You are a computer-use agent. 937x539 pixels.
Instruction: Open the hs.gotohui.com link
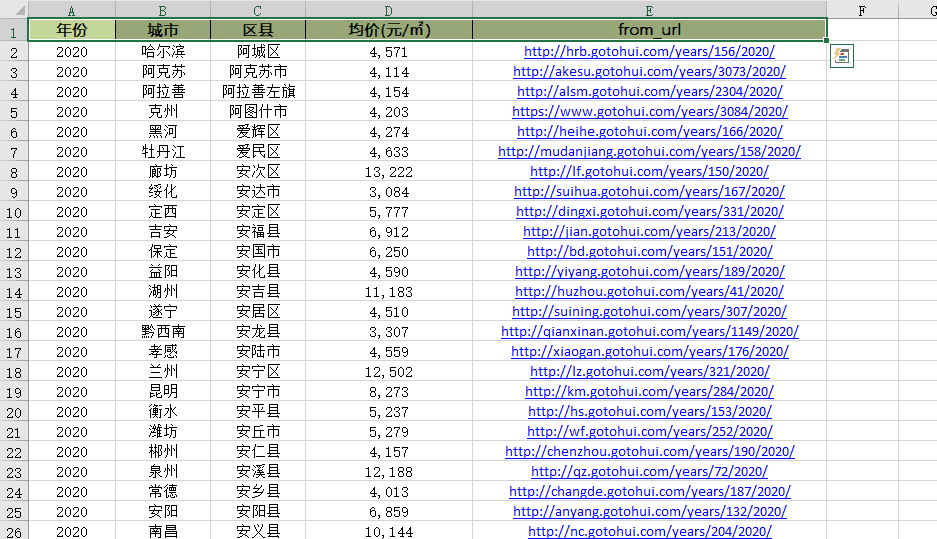pos(650,412)
